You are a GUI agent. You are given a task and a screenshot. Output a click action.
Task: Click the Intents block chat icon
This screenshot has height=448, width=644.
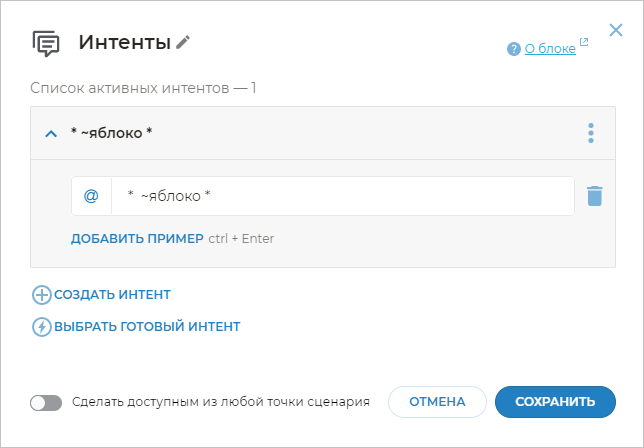coord(47,43)
